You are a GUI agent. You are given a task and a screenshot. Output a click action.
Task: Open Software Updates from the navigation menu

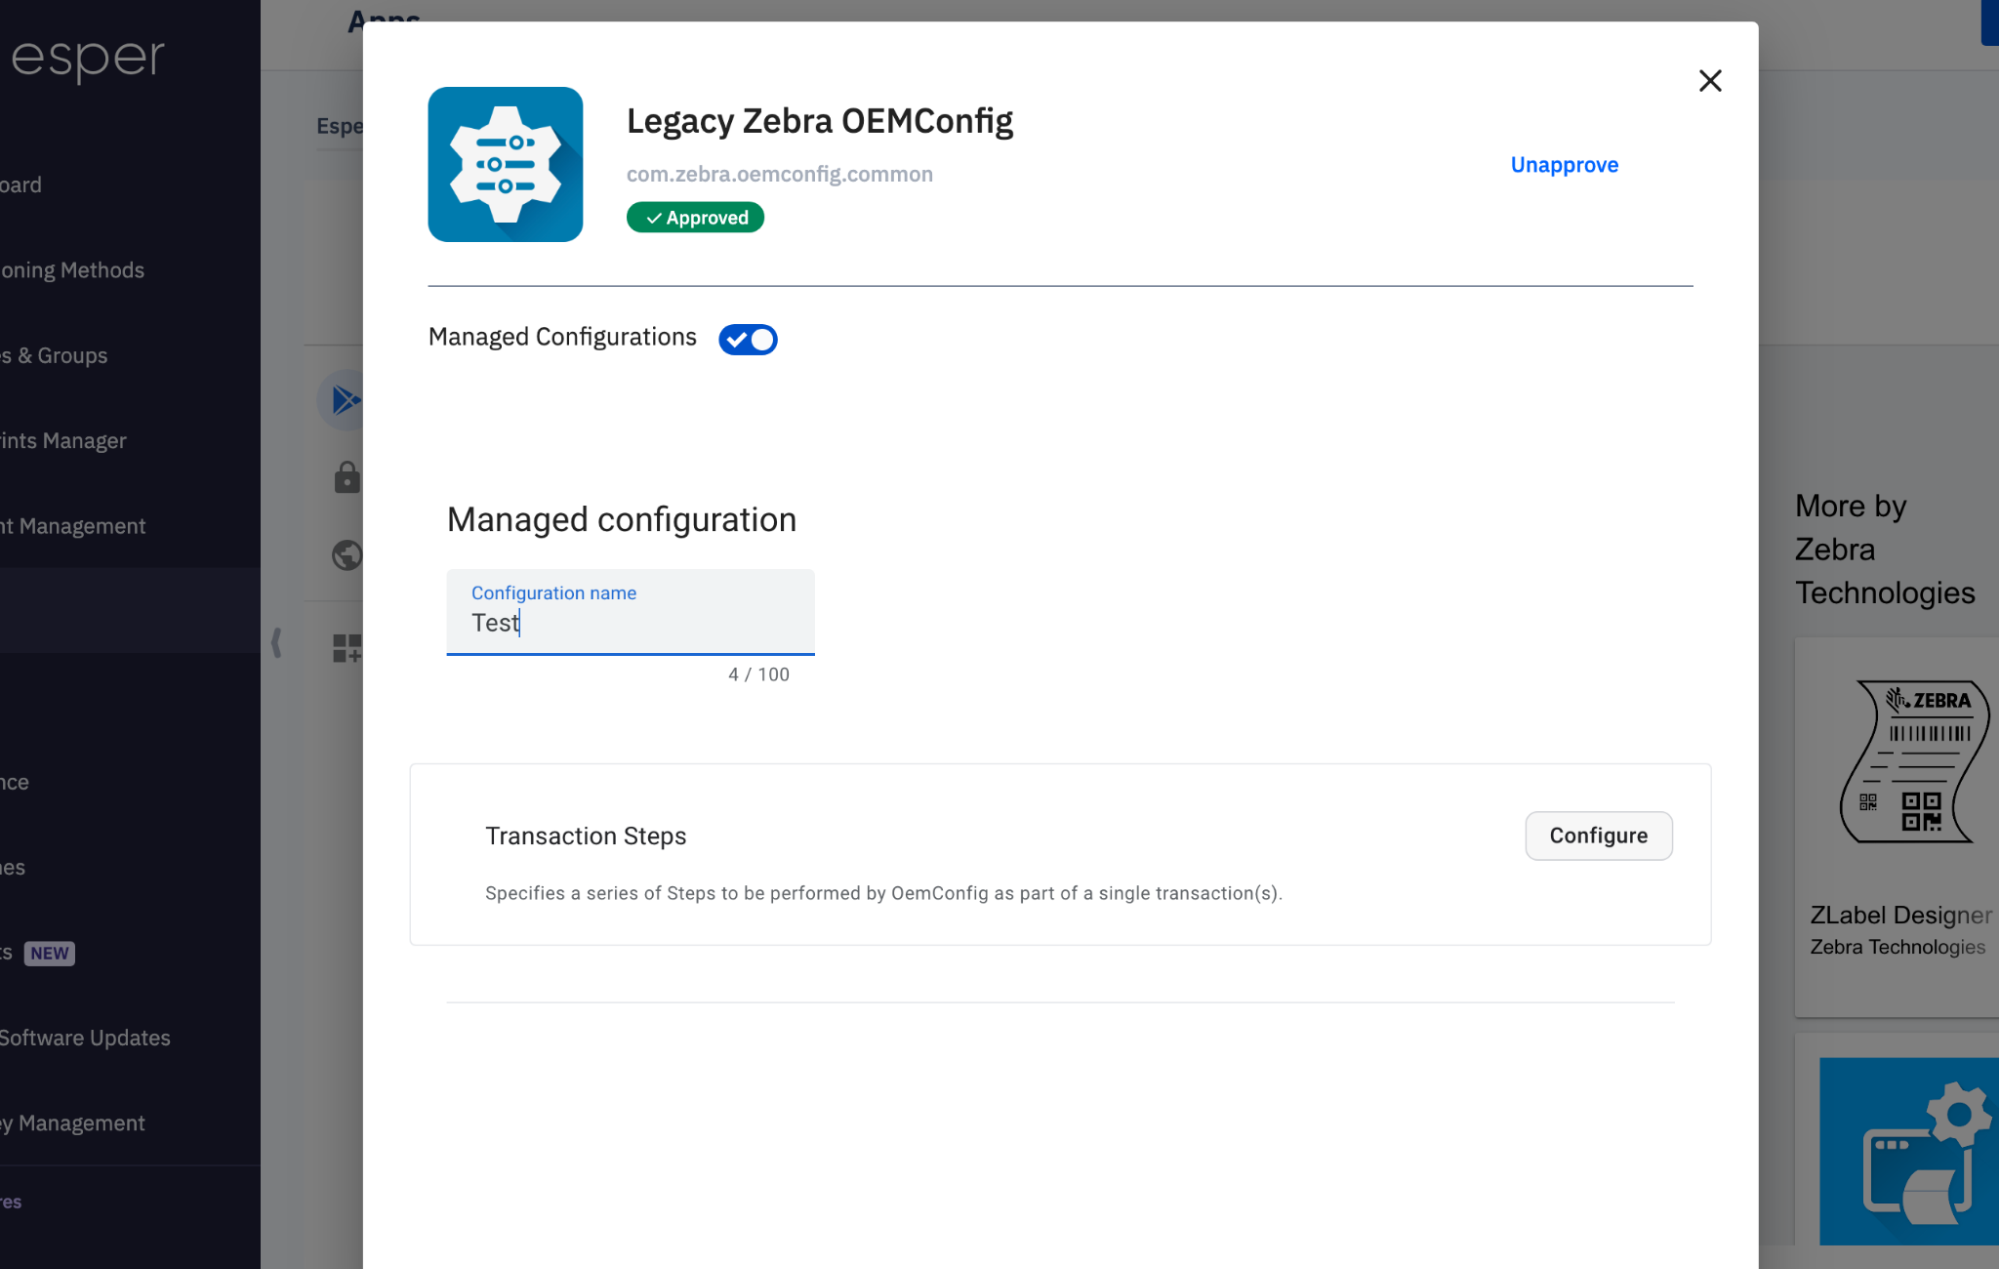[x=85, y=1037]
